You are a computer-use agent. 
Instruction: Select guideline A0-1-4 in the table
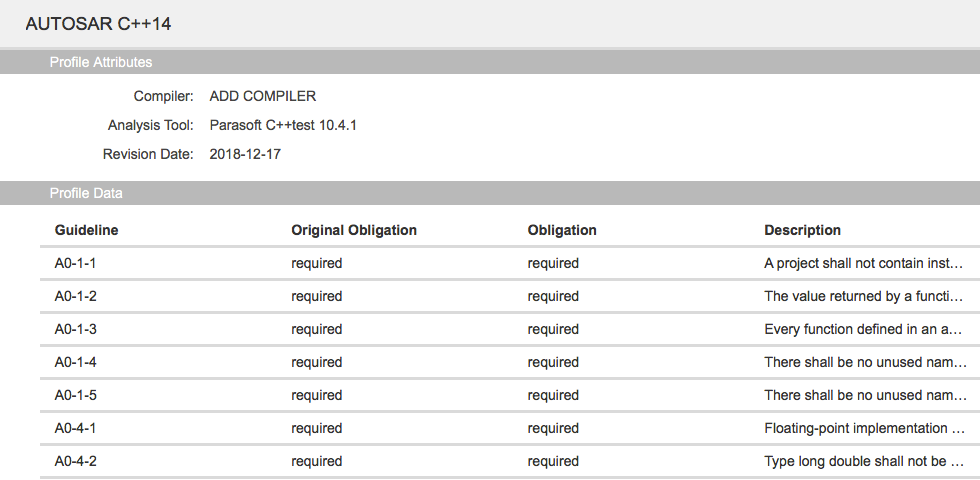(510, 362)
